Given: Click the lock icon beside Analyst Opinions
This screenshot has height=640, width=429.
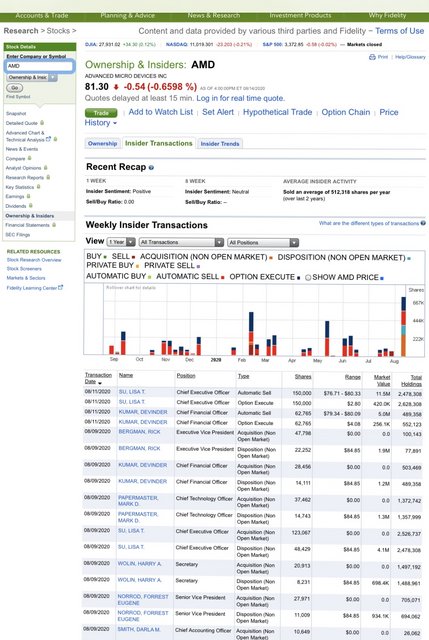Looking at the screenshot, I should (45, 168).
